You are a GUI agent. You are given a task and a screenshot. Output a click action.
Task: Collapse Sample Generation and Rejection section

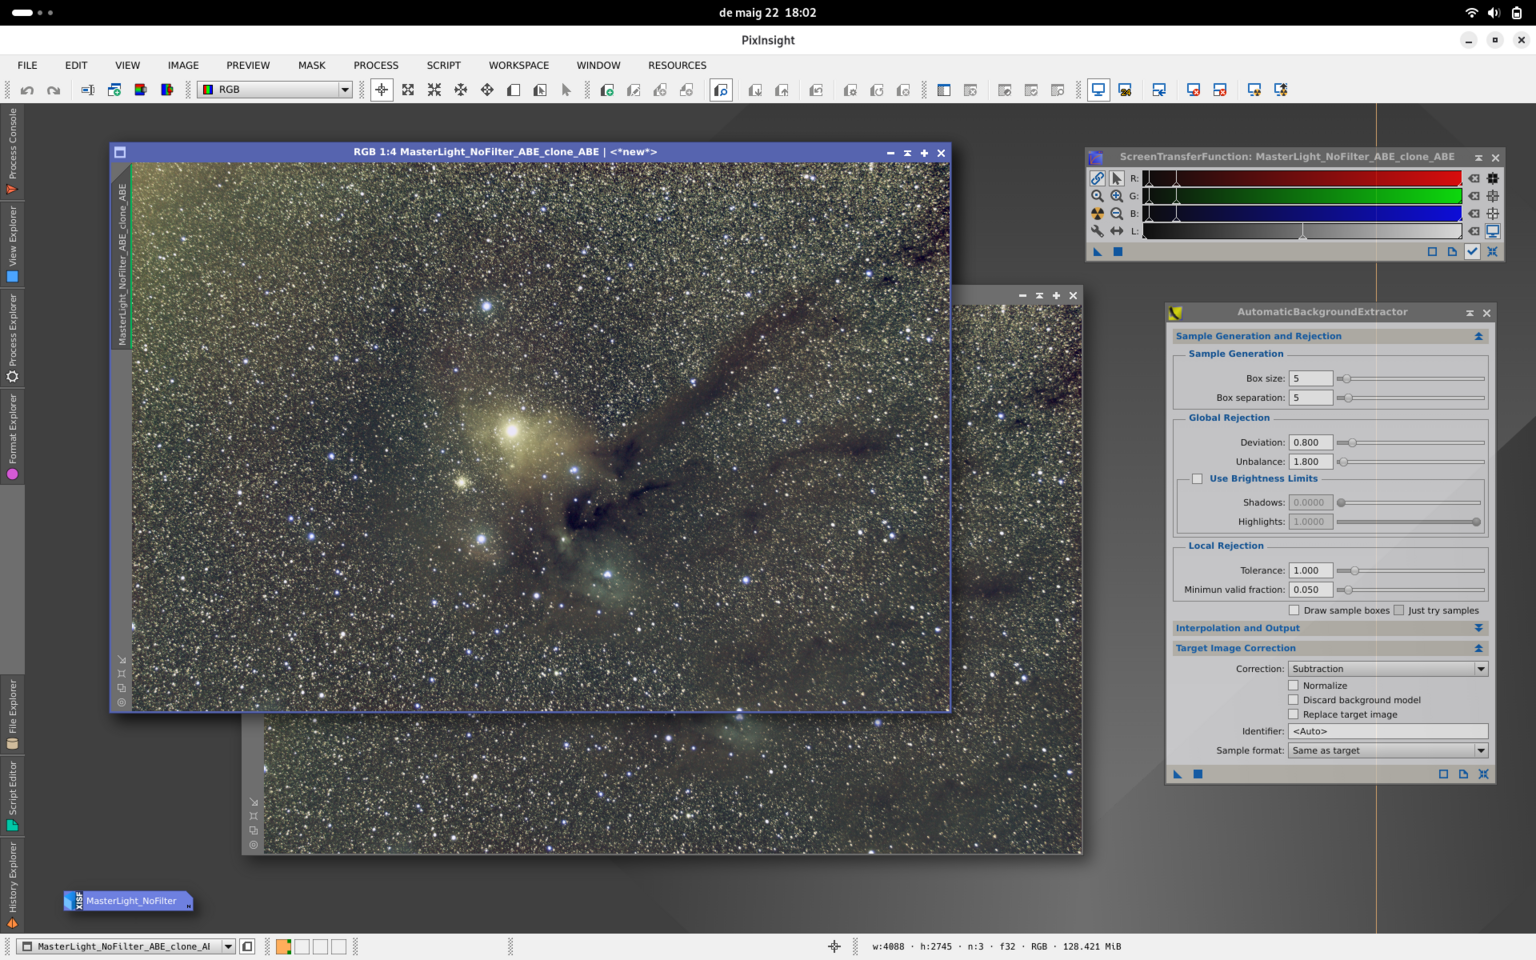coord(1479,337)
